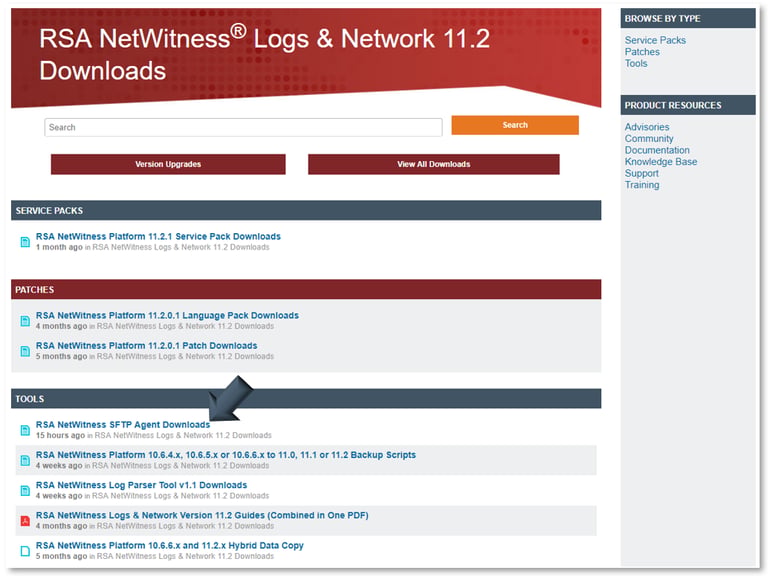Click document icon beside 11.2.1 Service Pack Downloads
This screenshot has width=770, height=579.
click(x=25, y=242)
